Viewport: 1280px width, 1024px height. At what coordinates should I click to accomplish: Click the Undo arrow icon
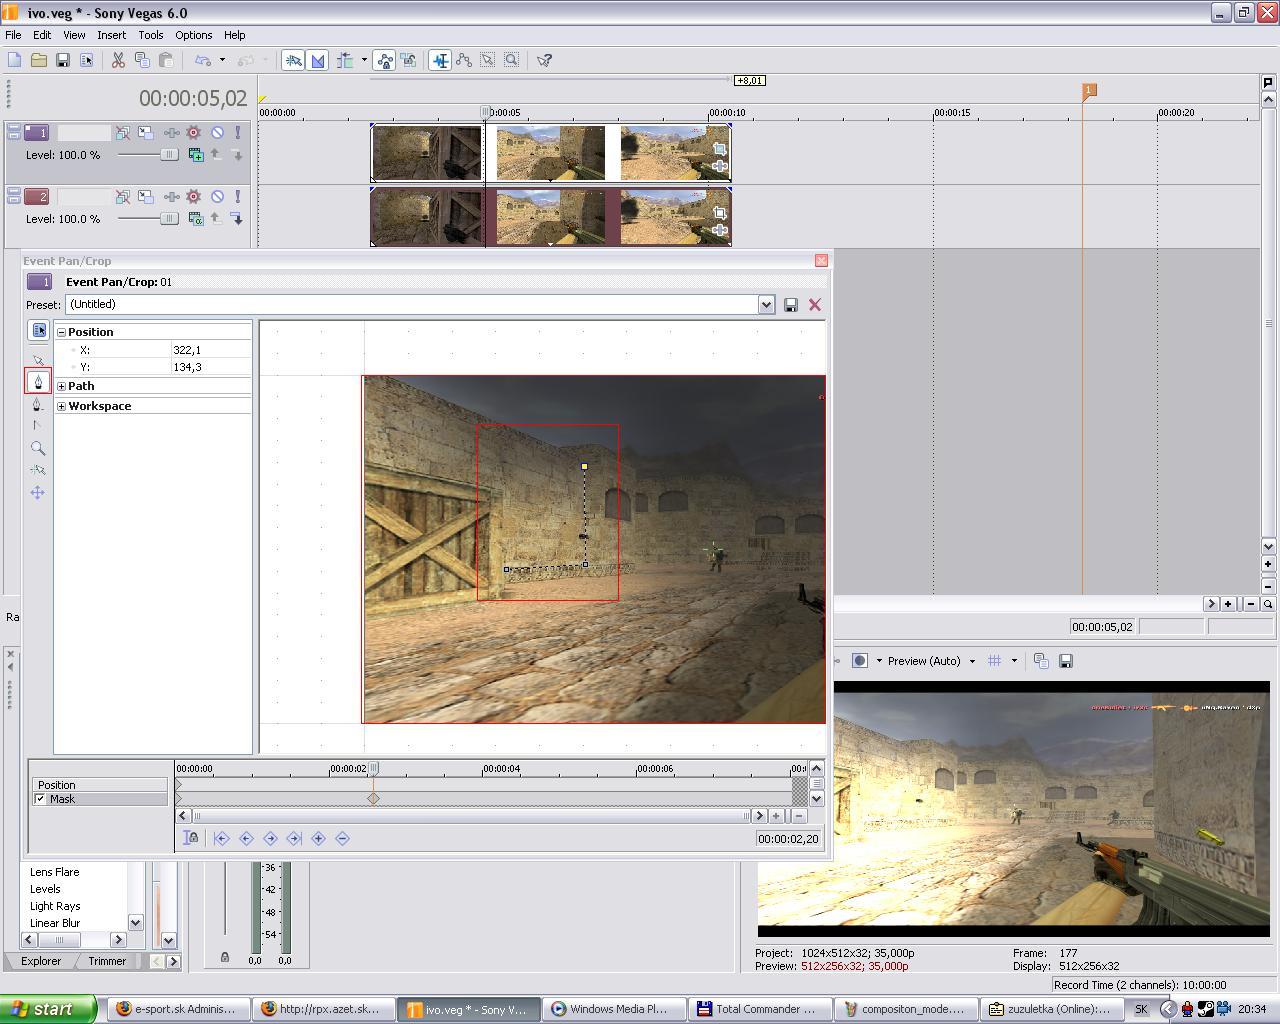click(x=203, y=60)
